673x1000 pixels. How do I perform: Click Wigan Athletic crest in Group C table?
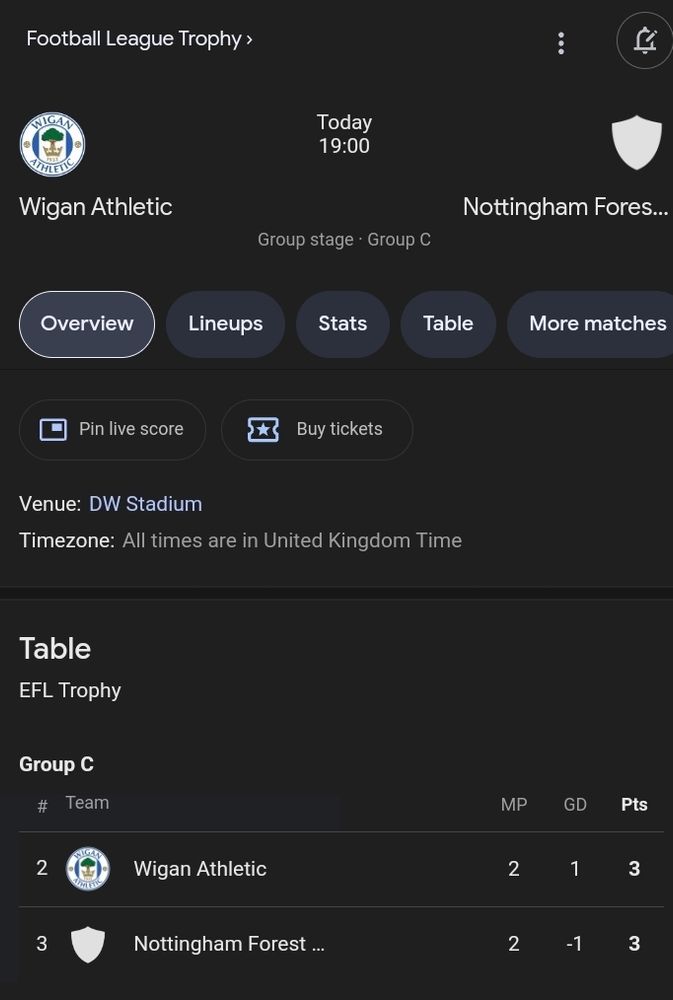tap(88, 869)
